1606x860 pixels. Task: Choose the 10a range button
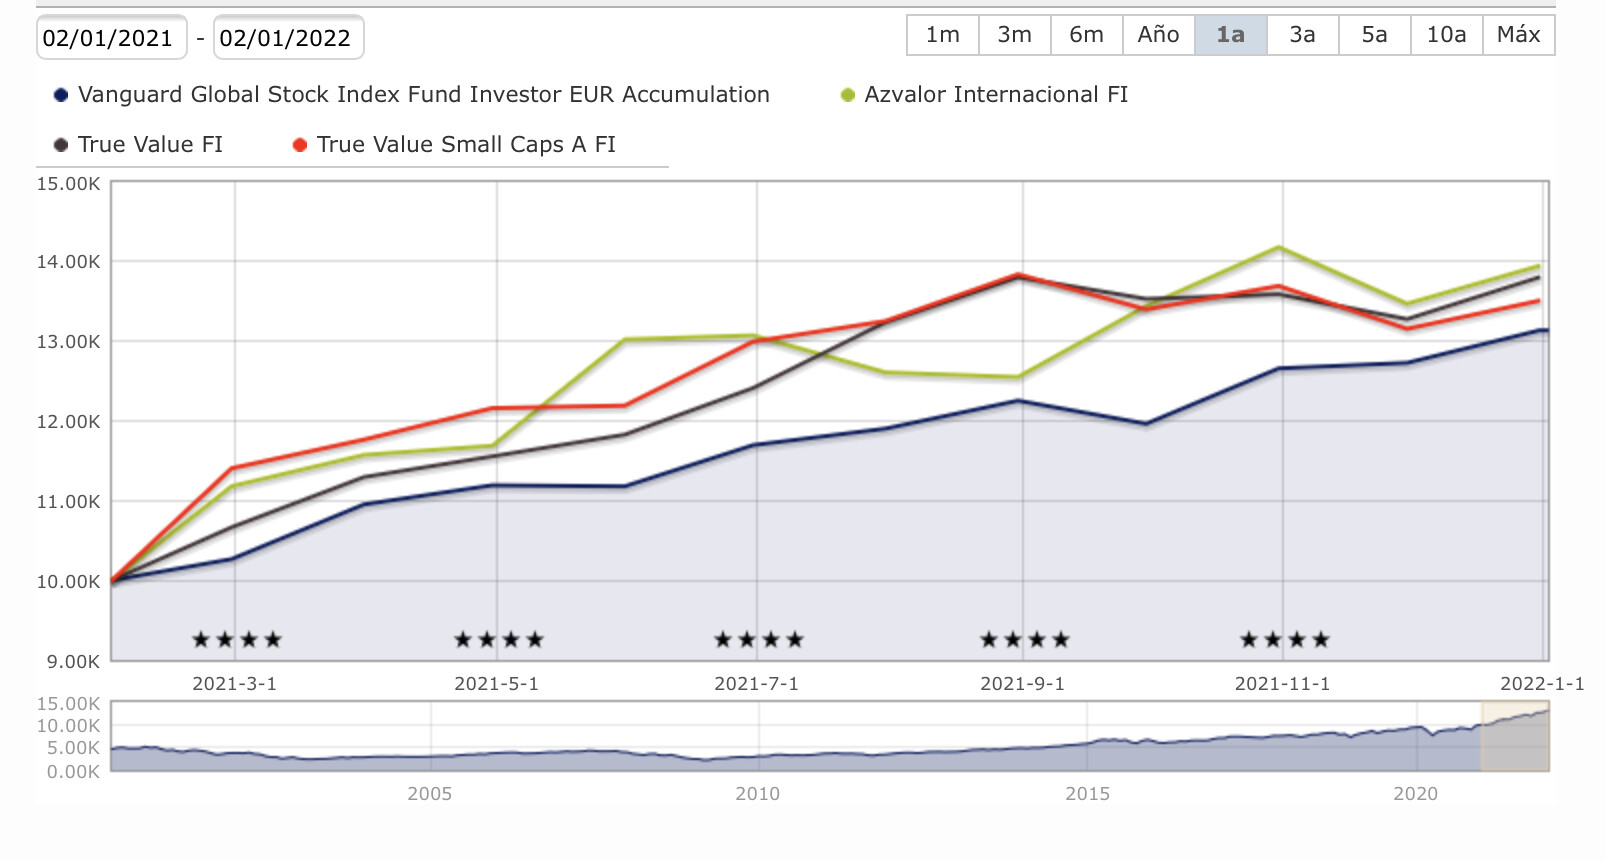point(1446,35)
